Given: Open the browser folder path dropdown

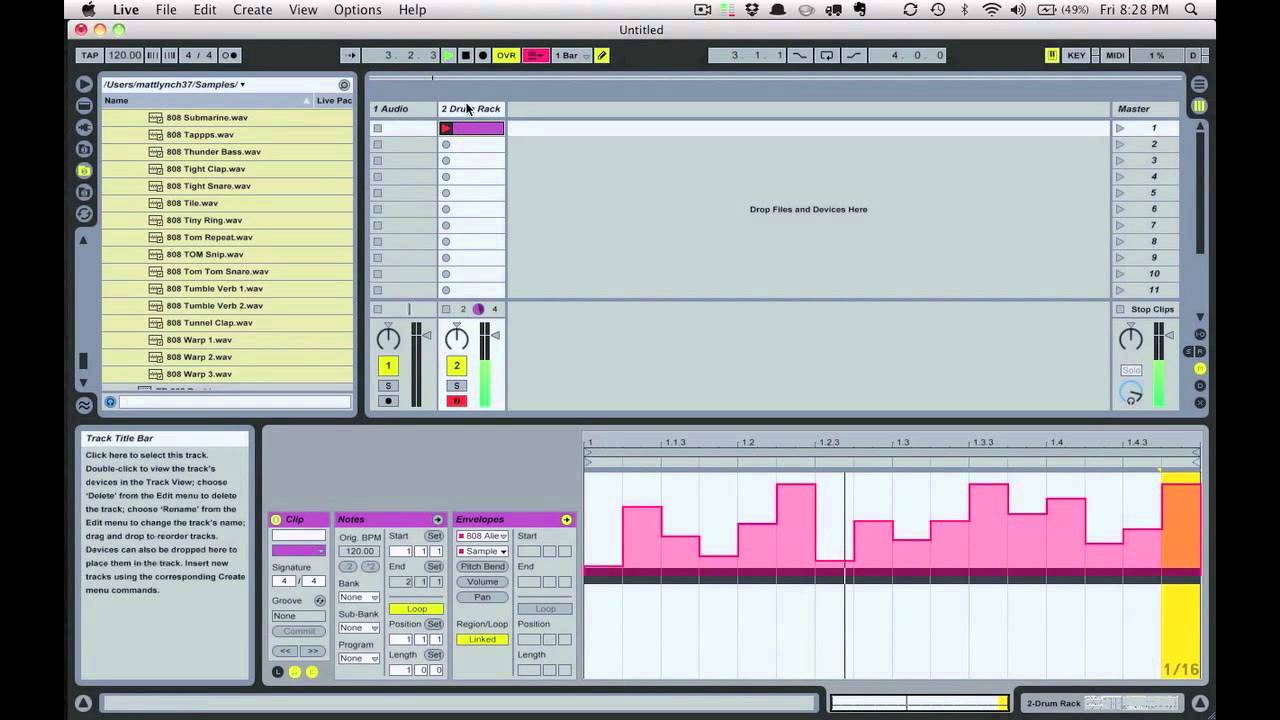Looking at the screenshot, I should pos(174,84).
